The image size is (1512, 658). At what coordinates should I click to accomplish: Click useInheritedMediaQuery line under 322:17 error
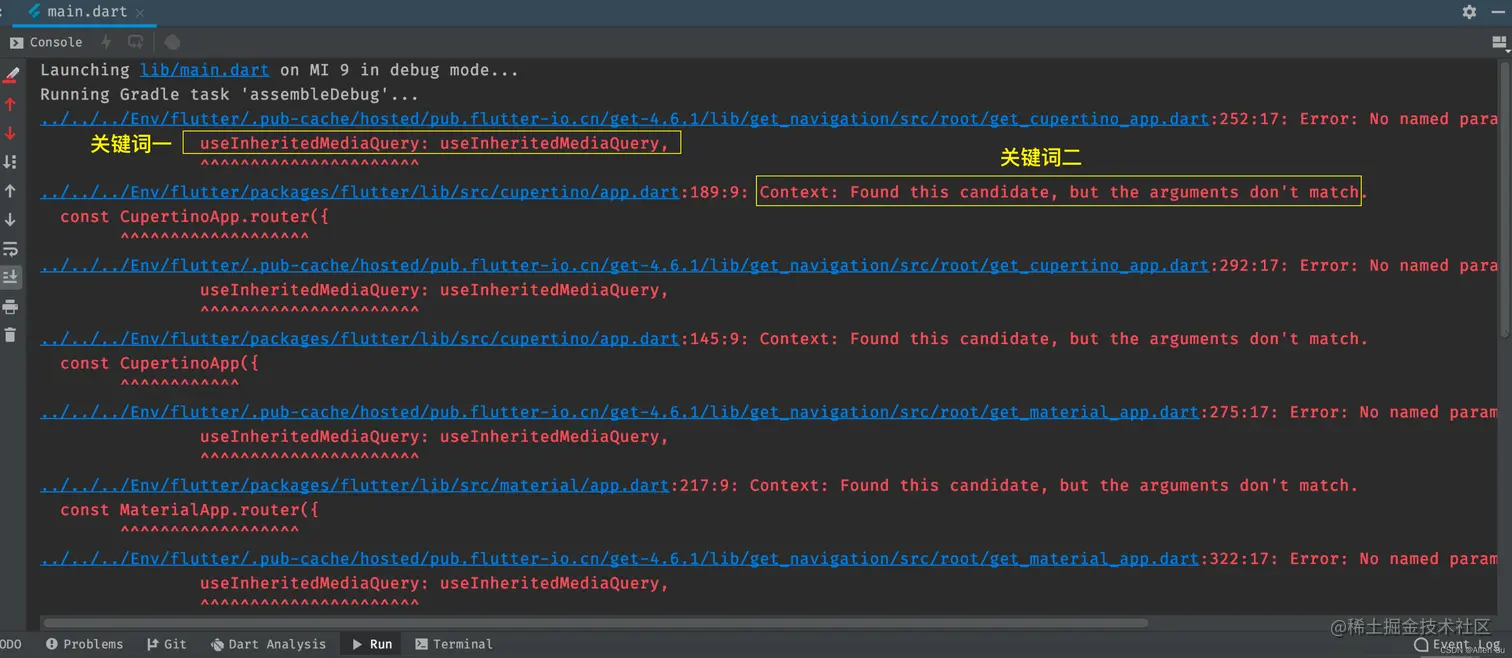click(x=434, y=583)
